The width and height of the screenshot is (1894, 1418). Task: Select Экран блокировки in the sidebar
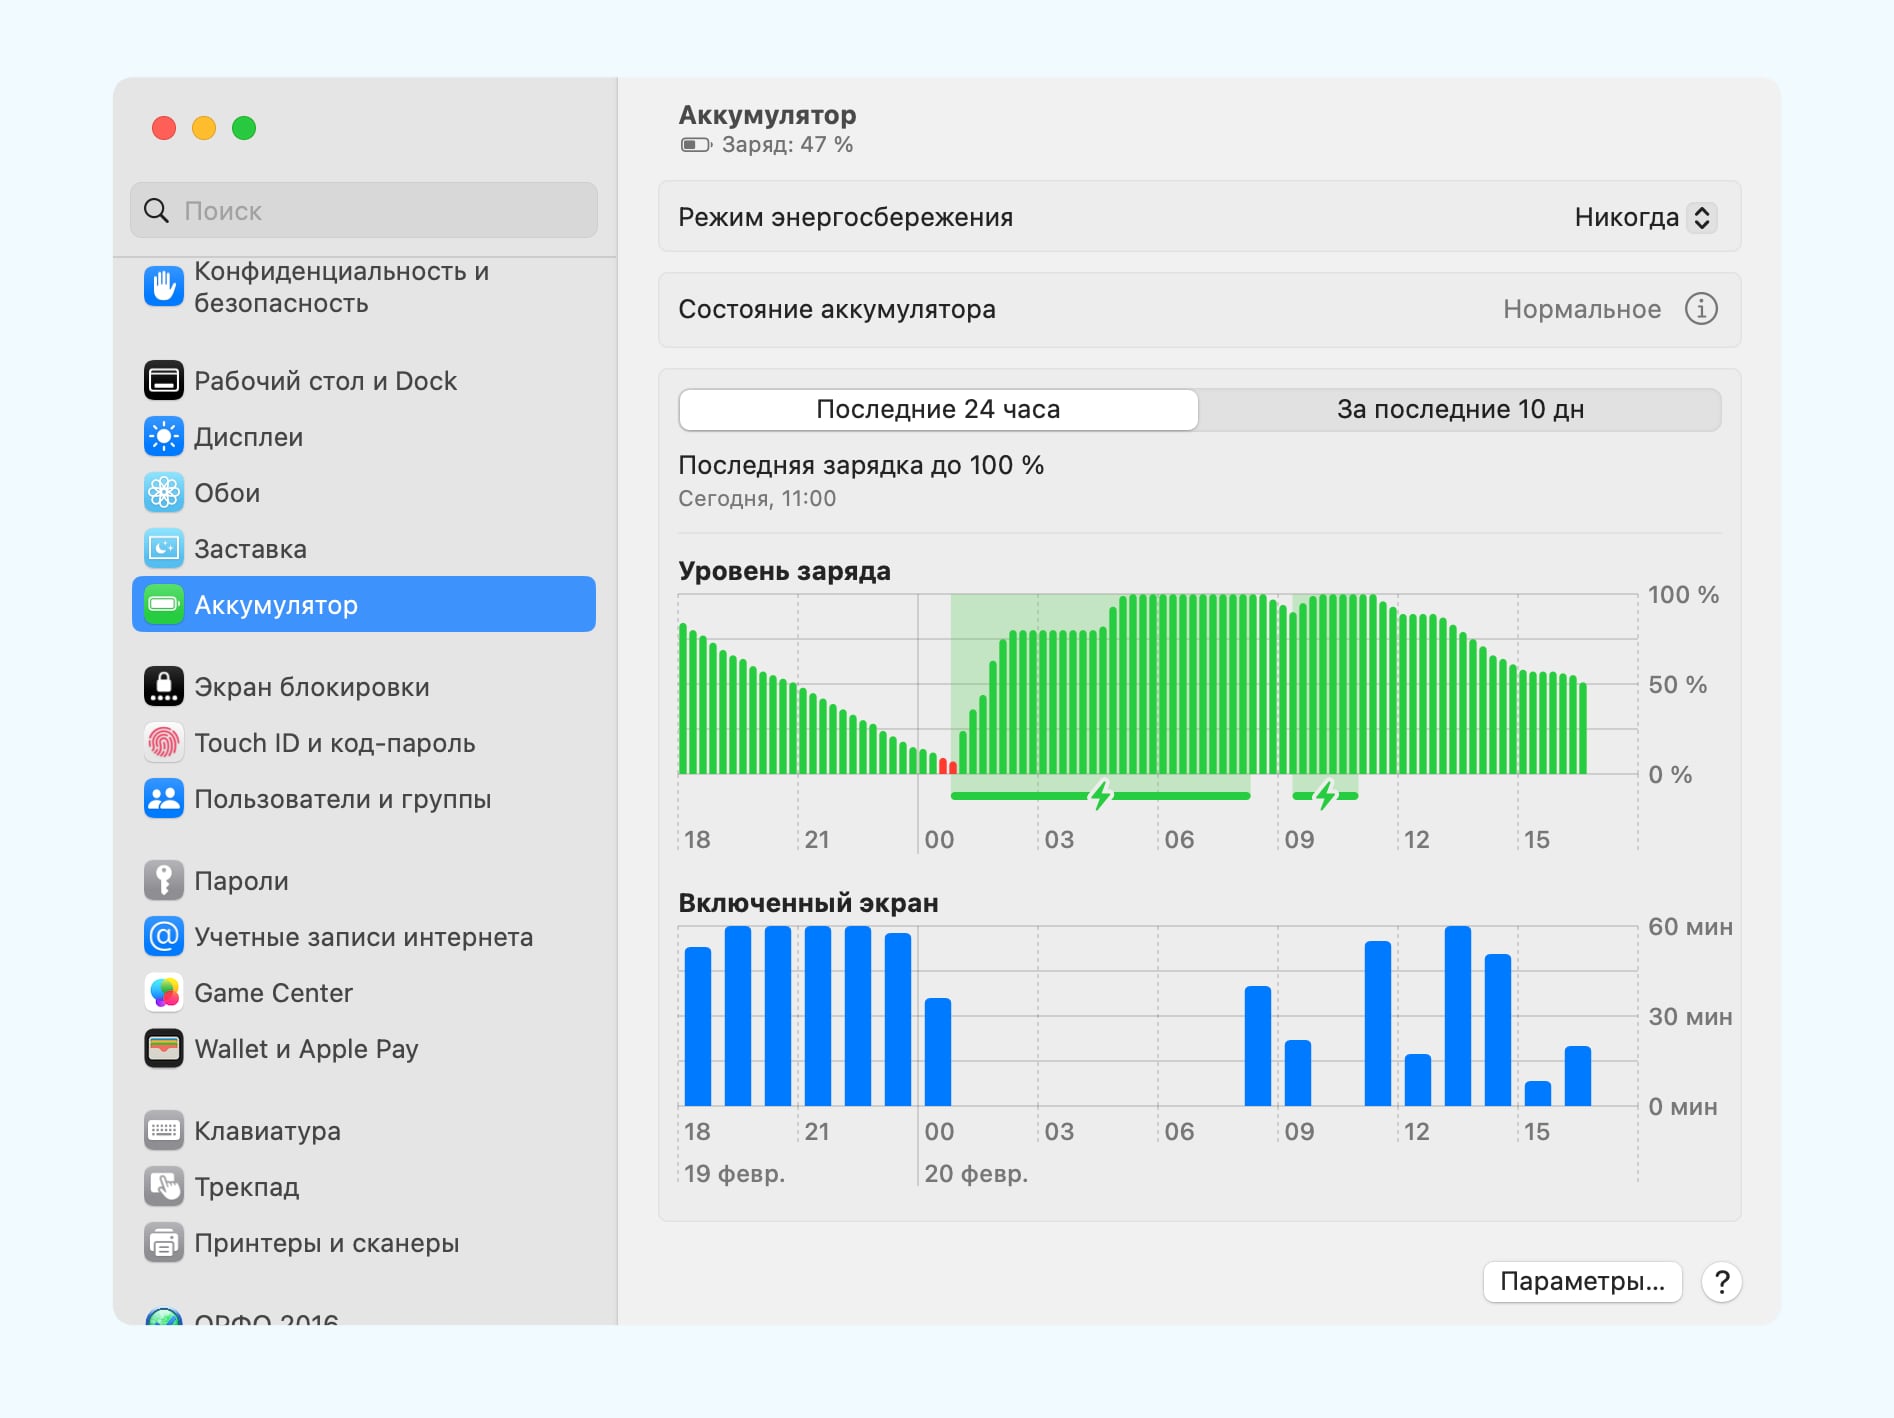click(311, 687)
